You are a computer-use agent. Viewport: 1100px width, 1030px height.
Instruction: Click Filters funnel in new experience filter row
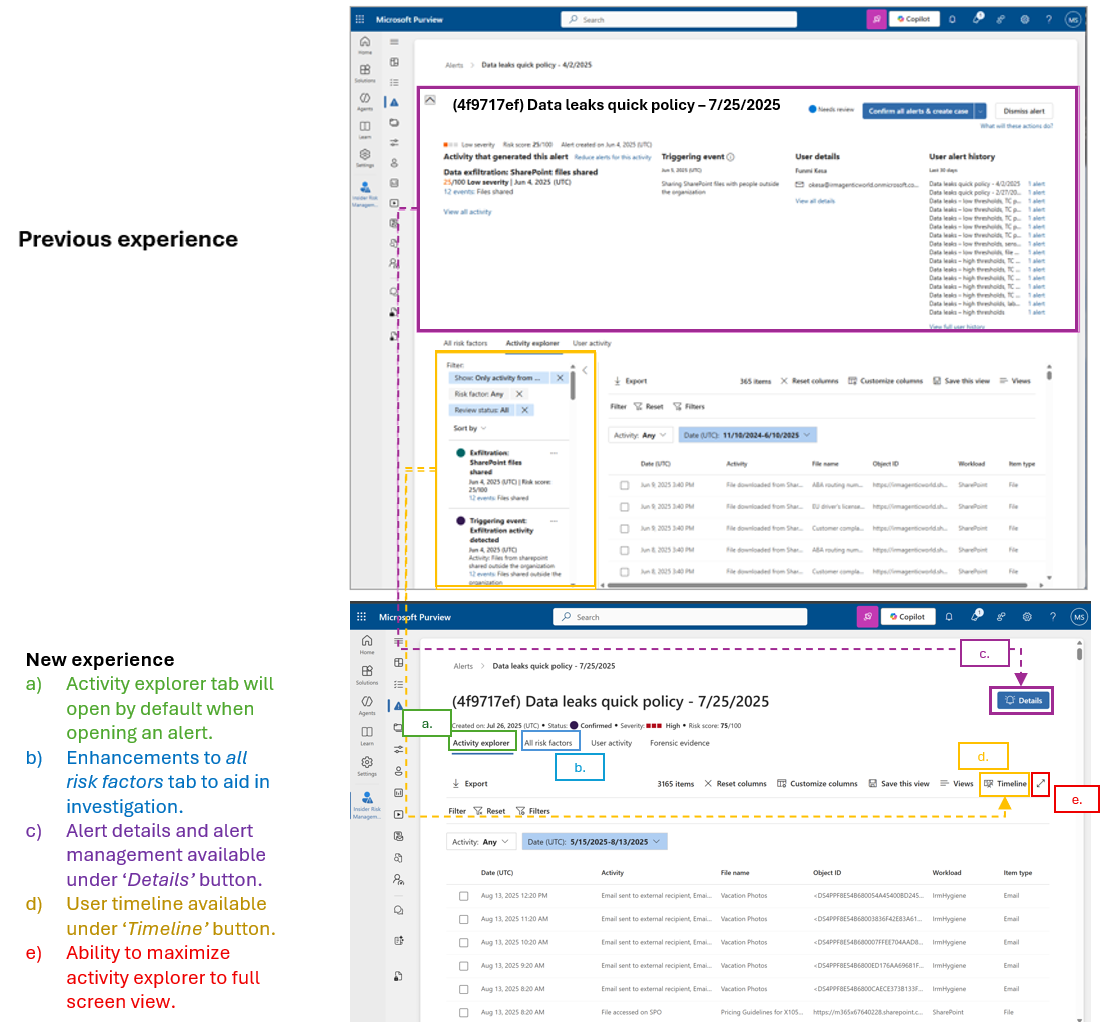click(x=532, y=811)
